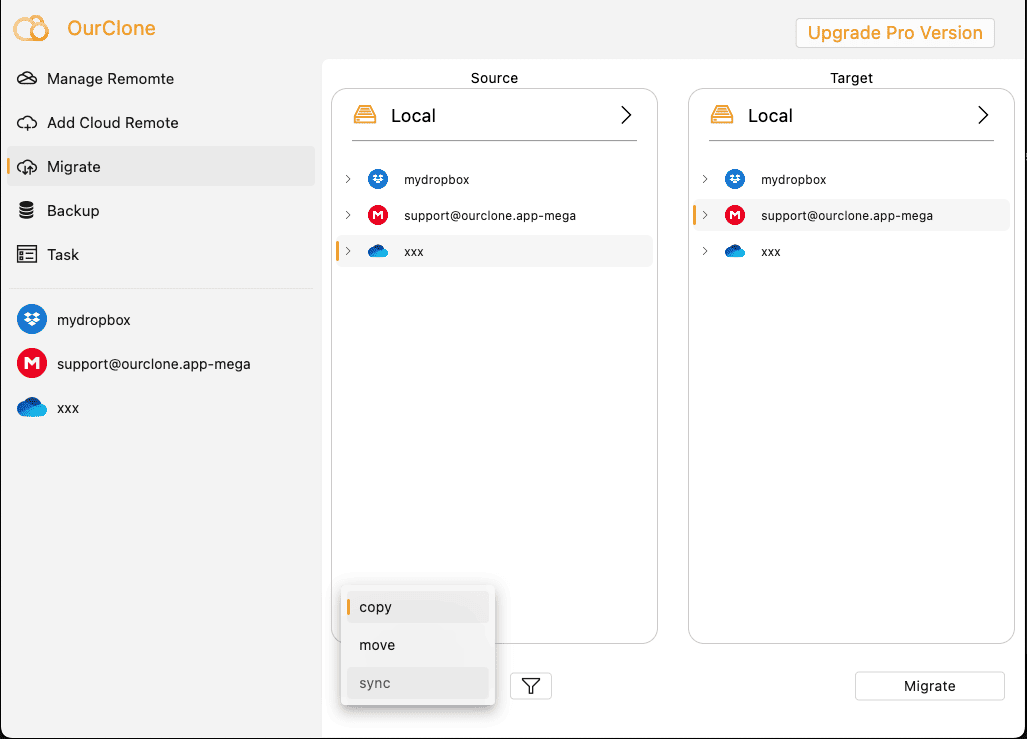Expand support@ourclone.app-mega in the Target panel
The image size is (1027, 739).
(x=705, y=215)
